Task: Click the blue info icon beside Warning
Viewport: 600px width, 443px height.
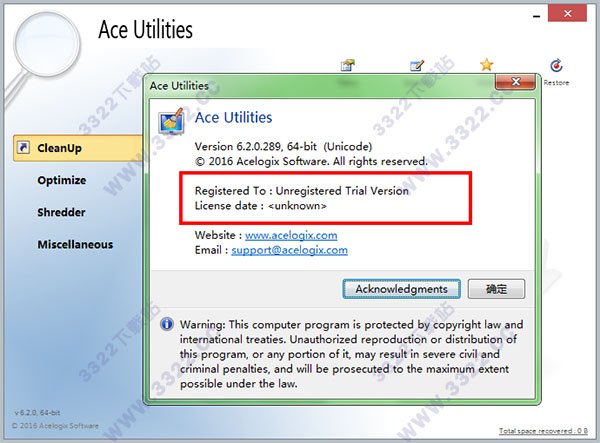Action: coord(167,324)
